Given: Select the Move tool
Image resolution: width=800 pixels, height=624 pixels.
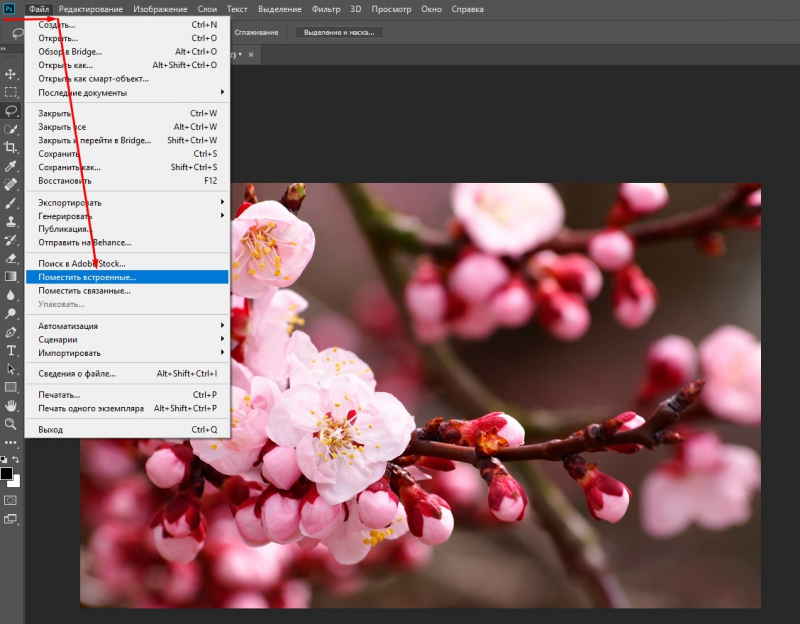Looking at the screenshot, I should point(10,74).
